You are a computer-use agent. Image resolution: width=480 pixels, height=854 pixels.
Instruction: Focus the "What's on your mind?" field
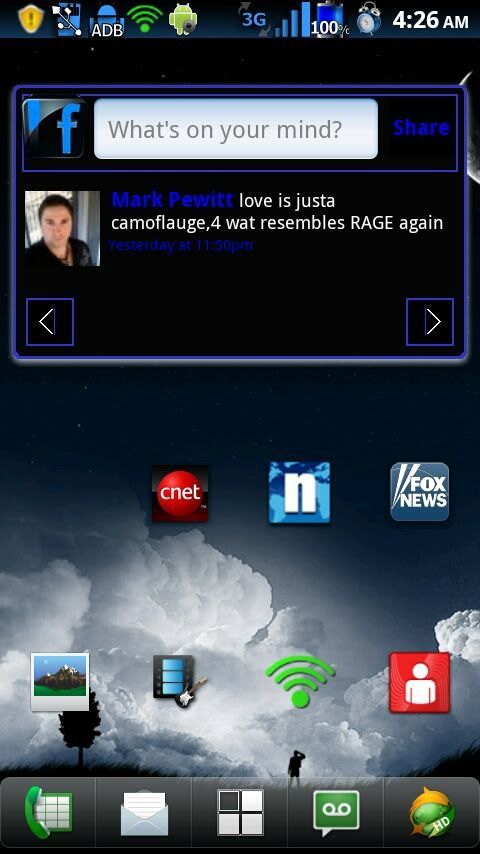click(x=235, y=129)
